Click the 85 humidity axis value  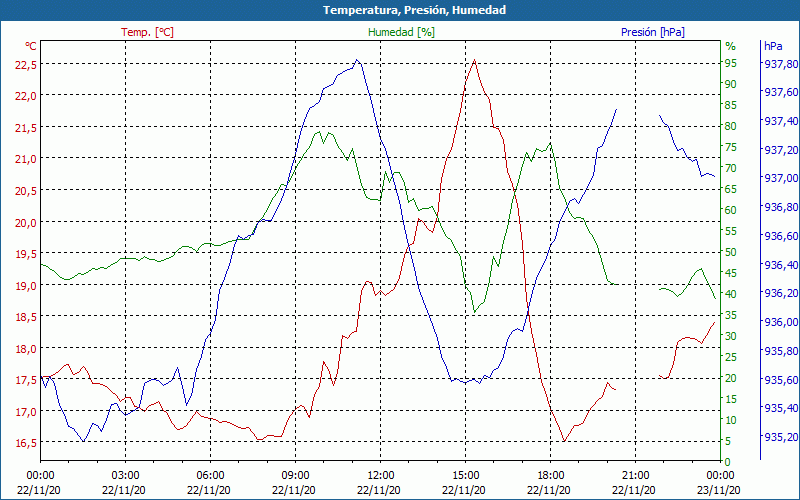731,105
